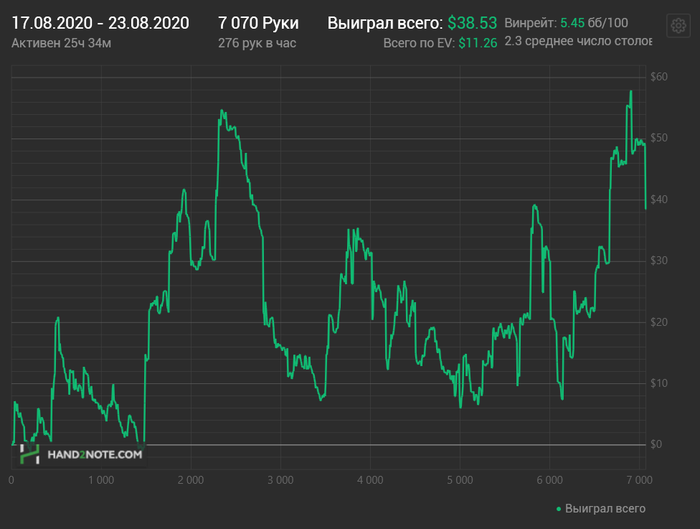This screenshot has width=700, height=529.
Task: Click the 'Всего по EV:' label
Action: click(x=419, y=43)
